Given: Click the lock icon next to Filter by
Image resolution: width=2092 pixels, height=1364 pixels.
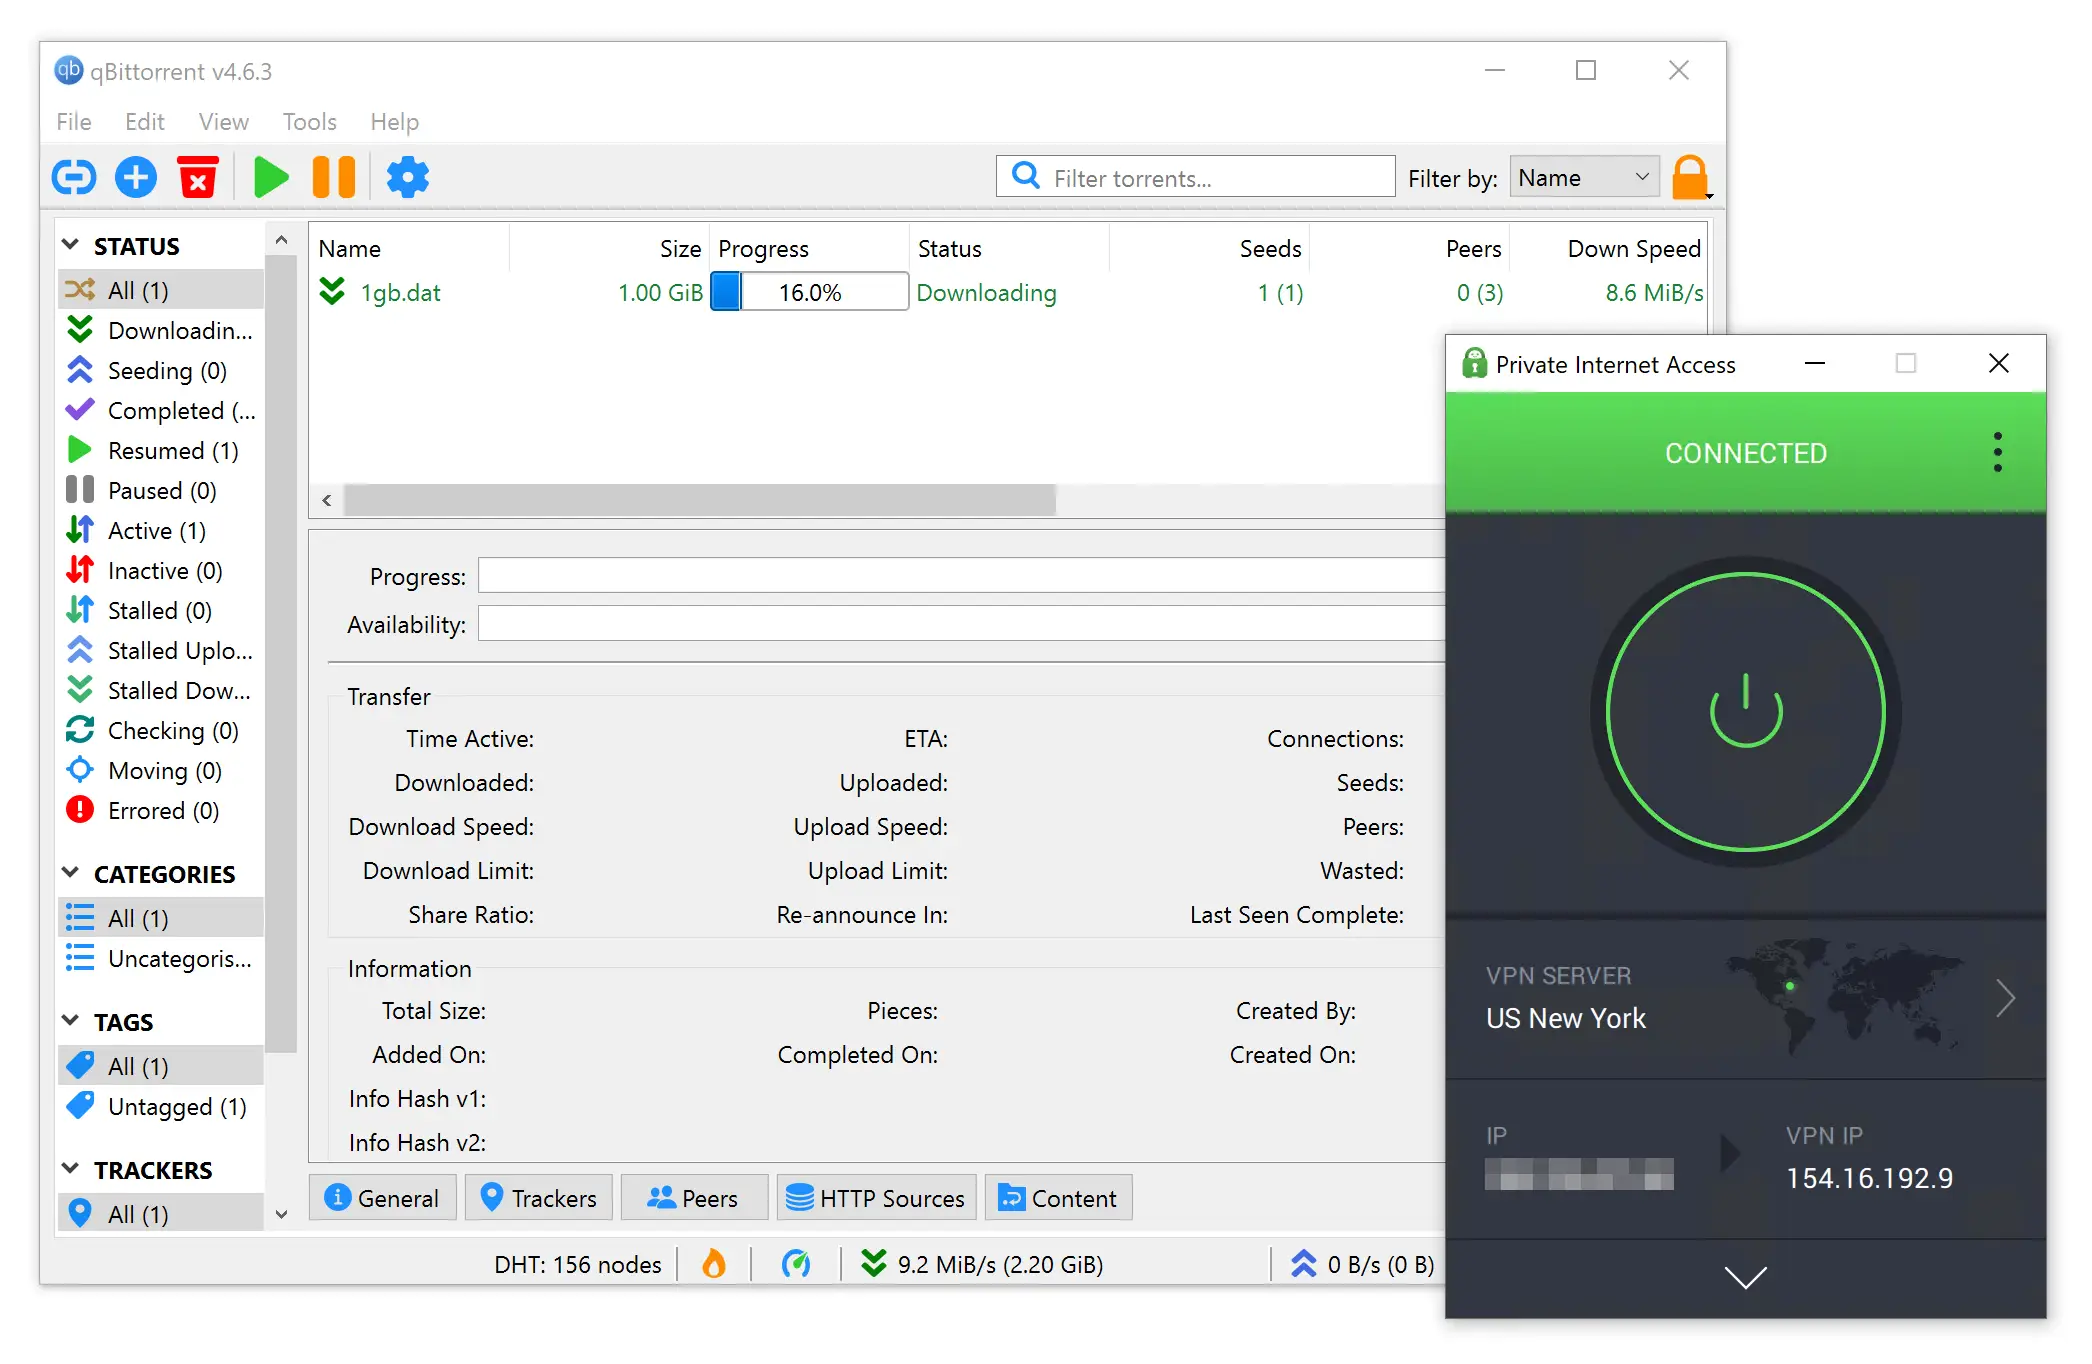Looking at the screenshot, I should coord(1690,177).
